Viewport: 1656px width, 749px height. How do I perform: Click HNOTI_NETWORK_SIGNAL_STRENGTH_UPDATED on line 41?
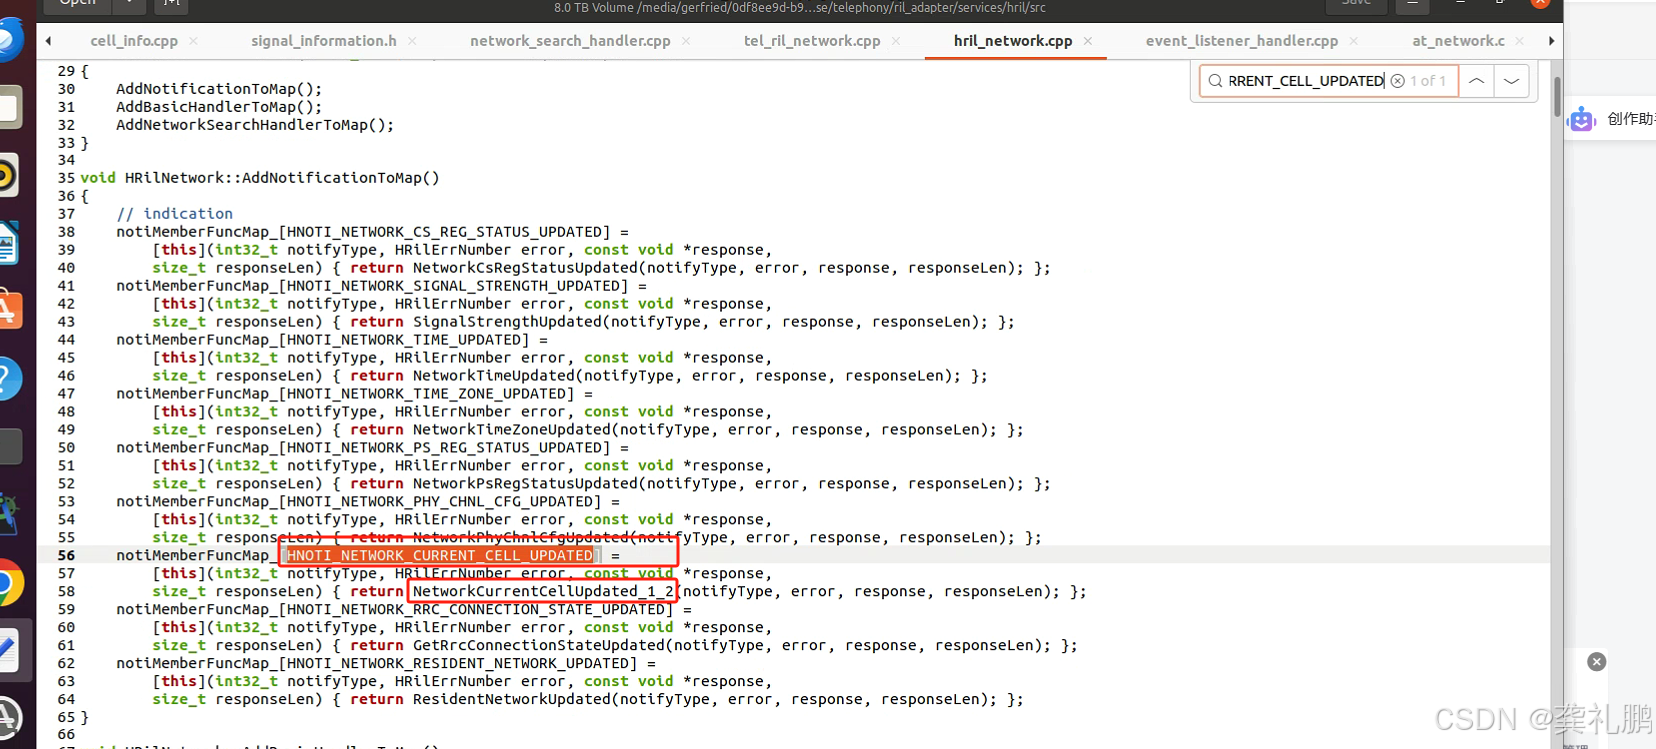453,286
